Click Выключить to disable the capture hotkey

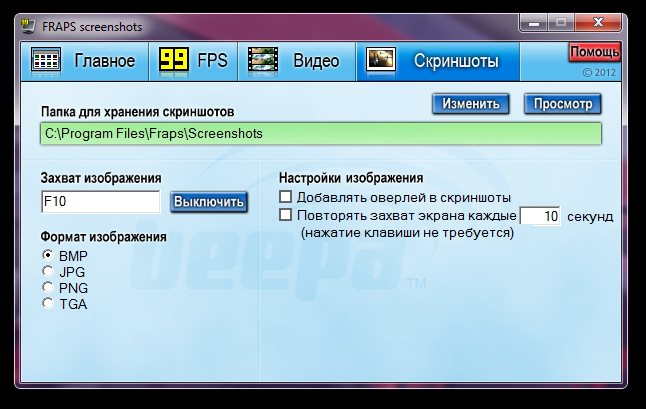click(x=209, y=202)
